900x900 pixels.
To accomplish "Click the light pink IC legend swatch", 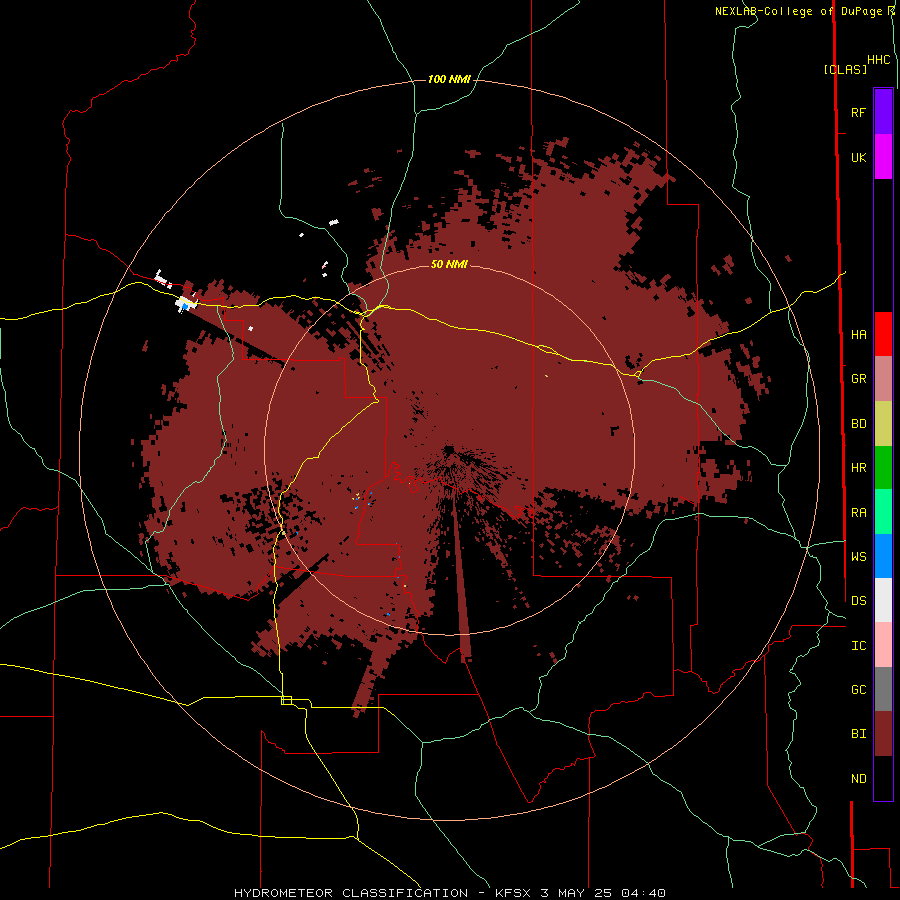I will (x=883, y=645).
